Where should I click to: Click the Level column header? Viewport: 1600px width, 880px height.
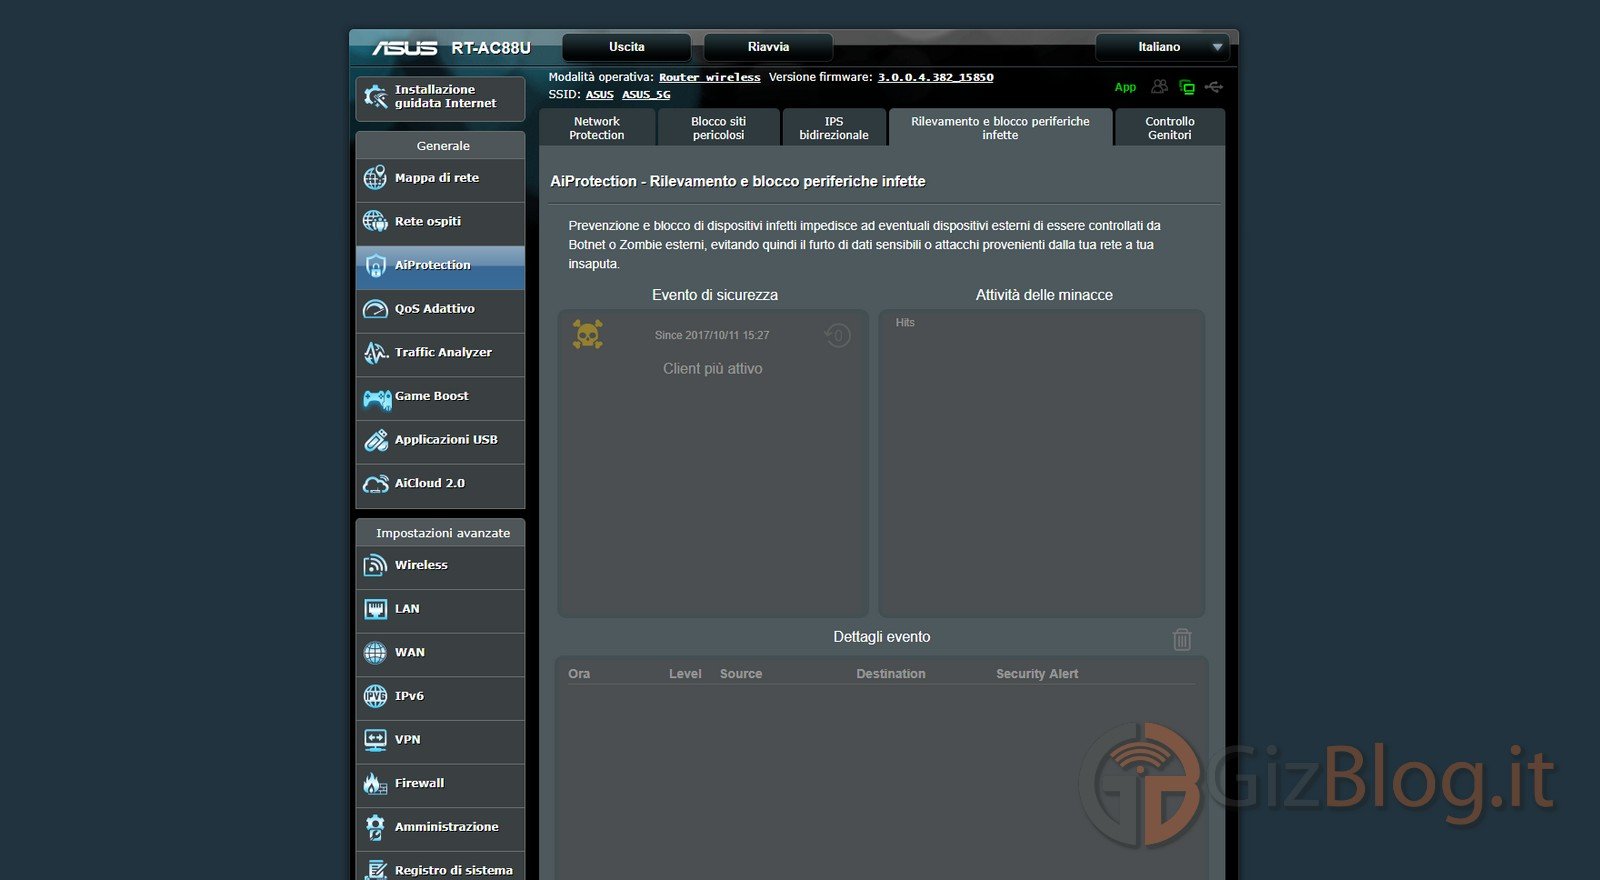[x=685, y=674]
